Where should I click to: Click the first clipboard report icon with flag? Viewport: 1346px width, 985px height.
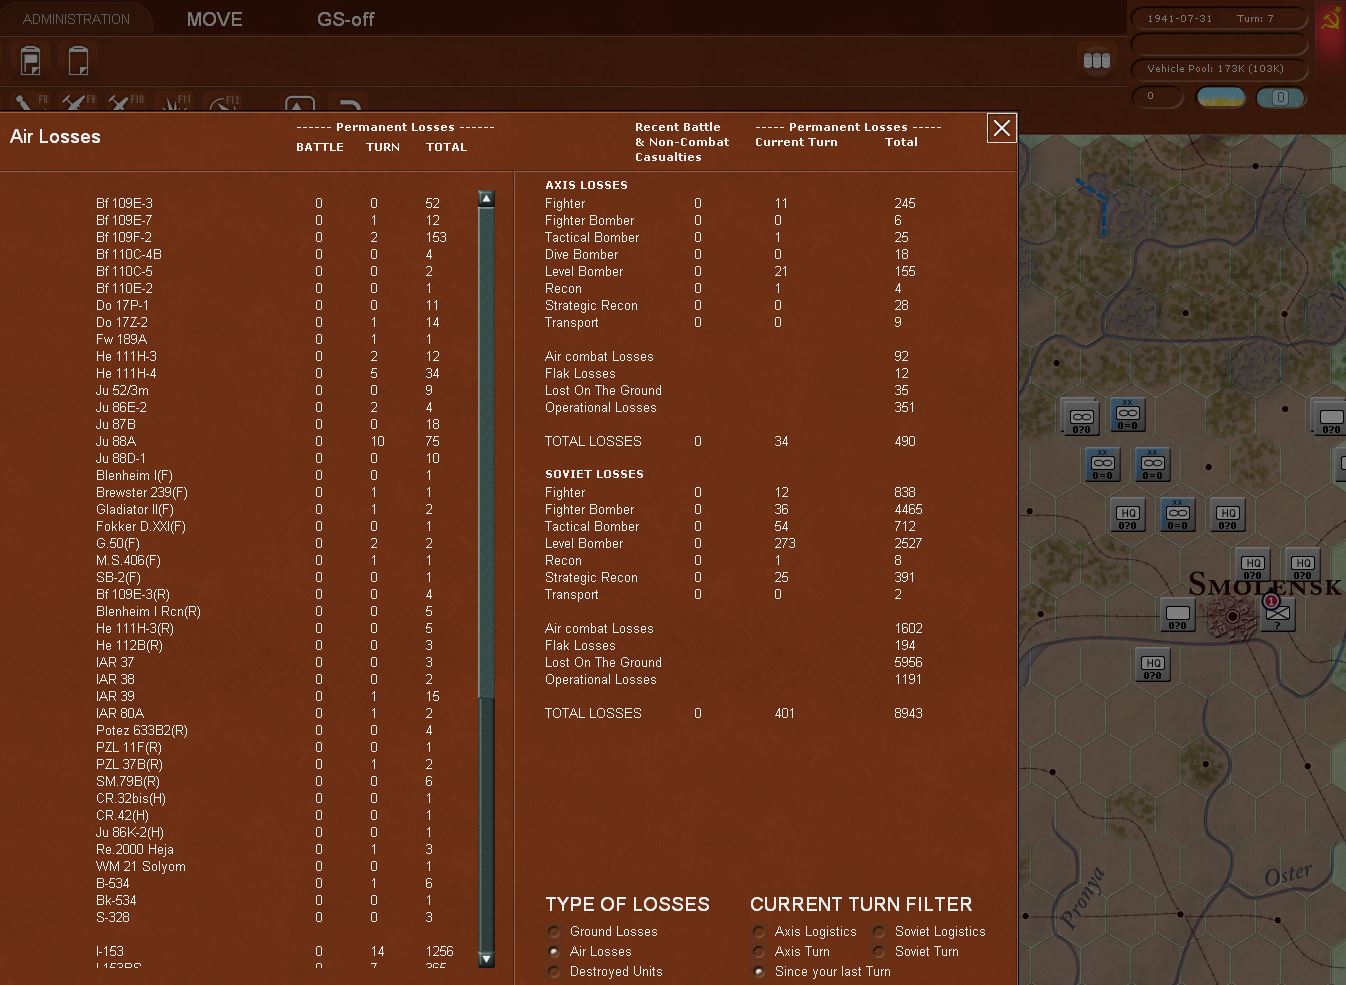pyautogui.click(x=31, y=61)
